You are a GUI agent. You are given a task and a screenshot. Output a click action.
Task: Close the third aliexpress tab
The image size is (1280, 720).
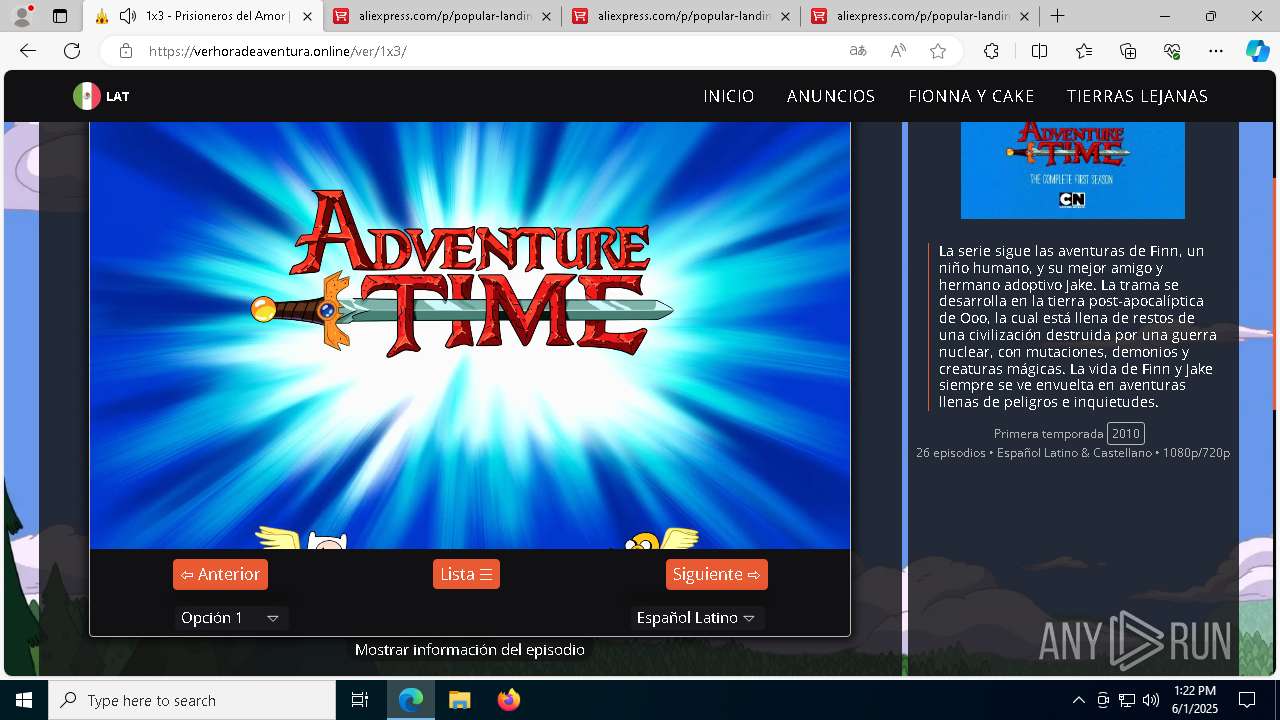click(x=1024, y=16)
